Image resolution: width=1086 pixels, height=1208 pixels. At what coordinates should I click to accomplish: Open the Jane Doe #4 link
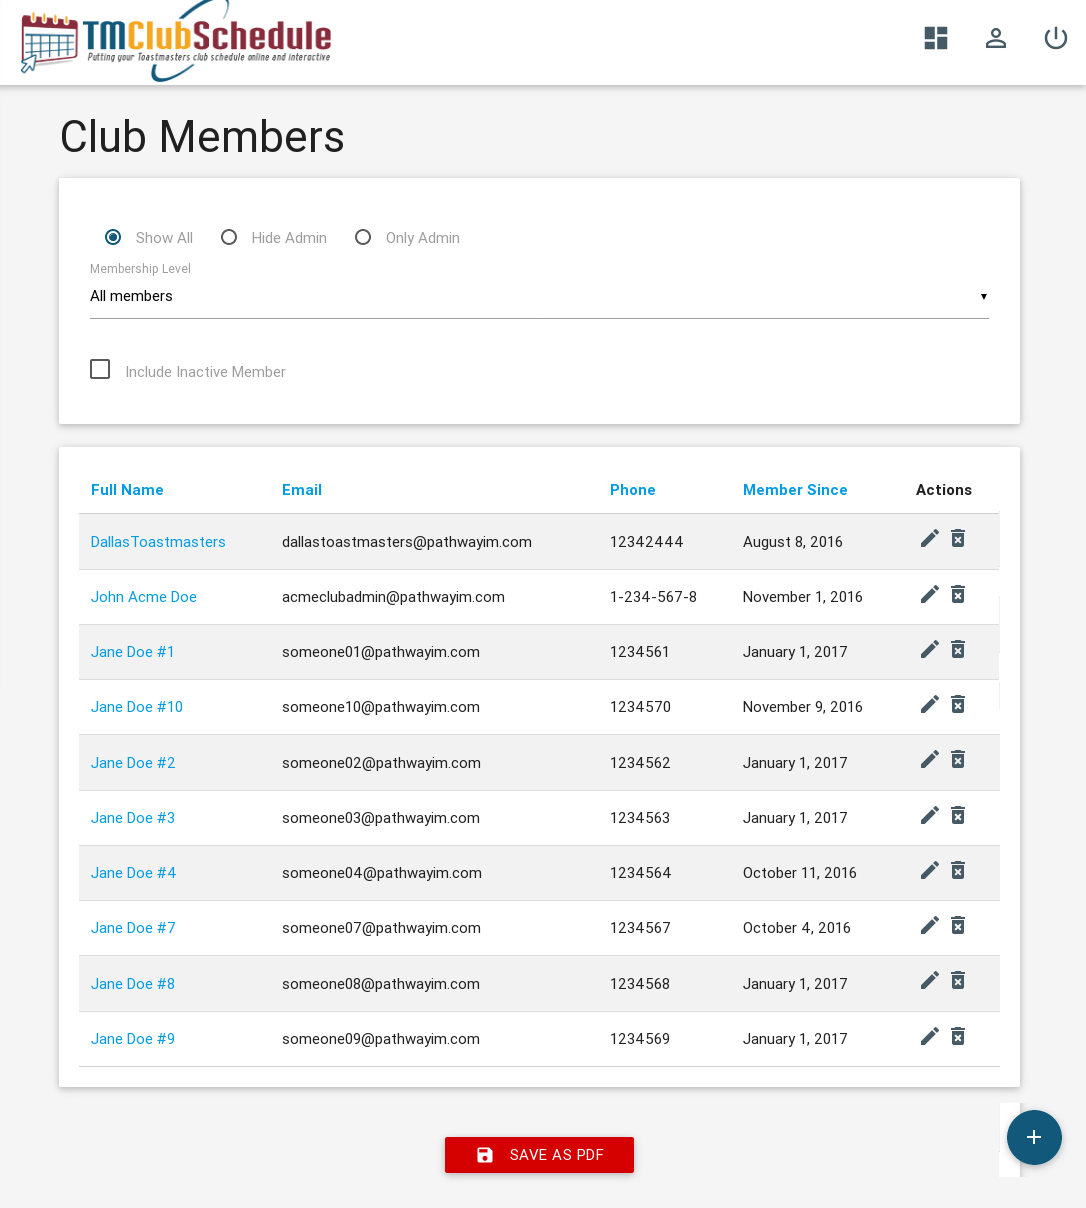(134, 873)
